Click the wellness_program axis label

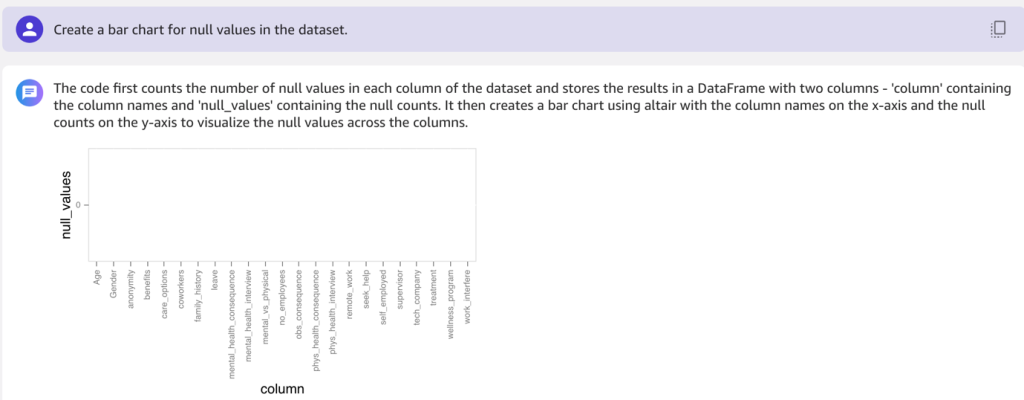tap(452, 301)
